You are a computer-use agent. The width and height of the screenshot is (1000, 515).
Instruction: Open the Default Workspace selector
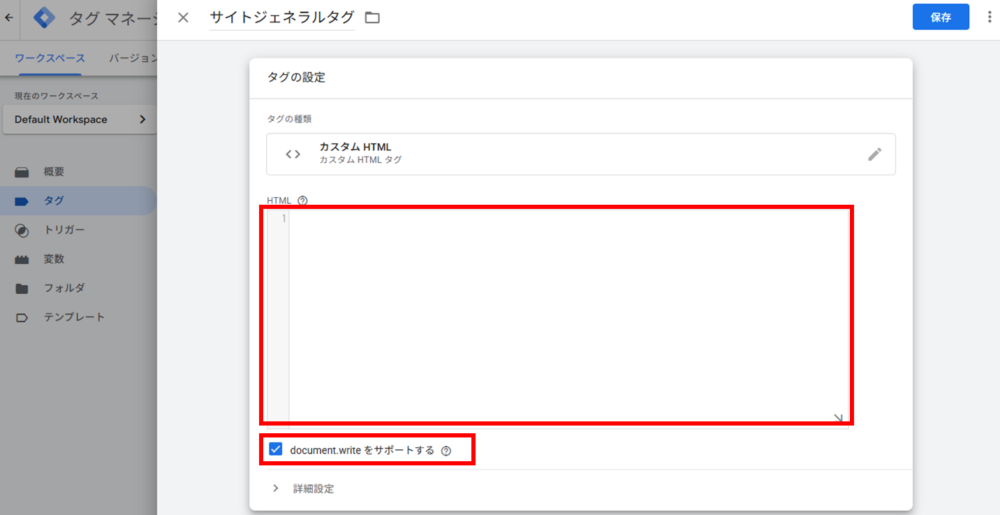coord(80,120)
